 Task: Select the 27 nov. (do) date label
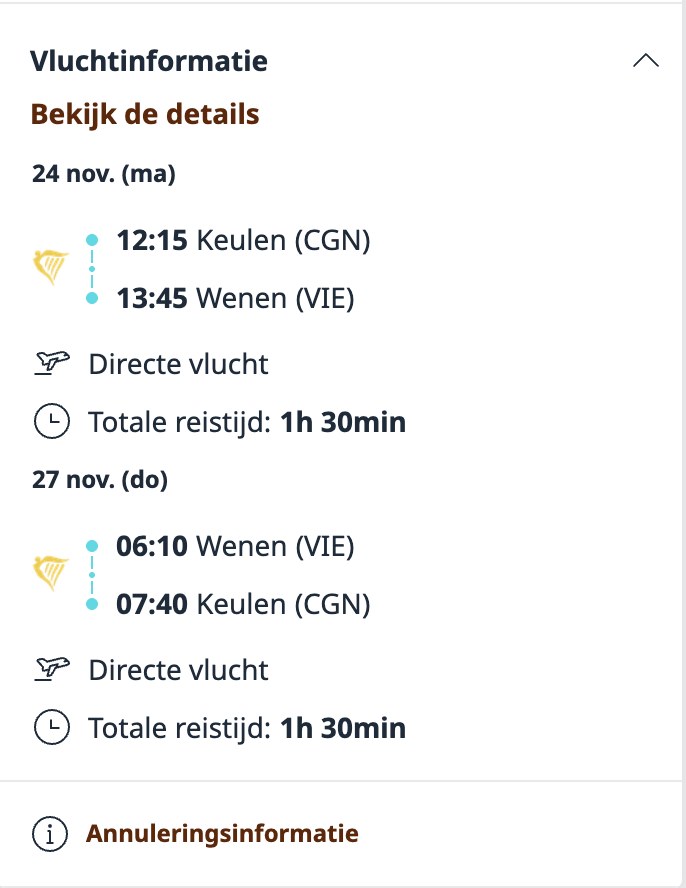(99, 480)
